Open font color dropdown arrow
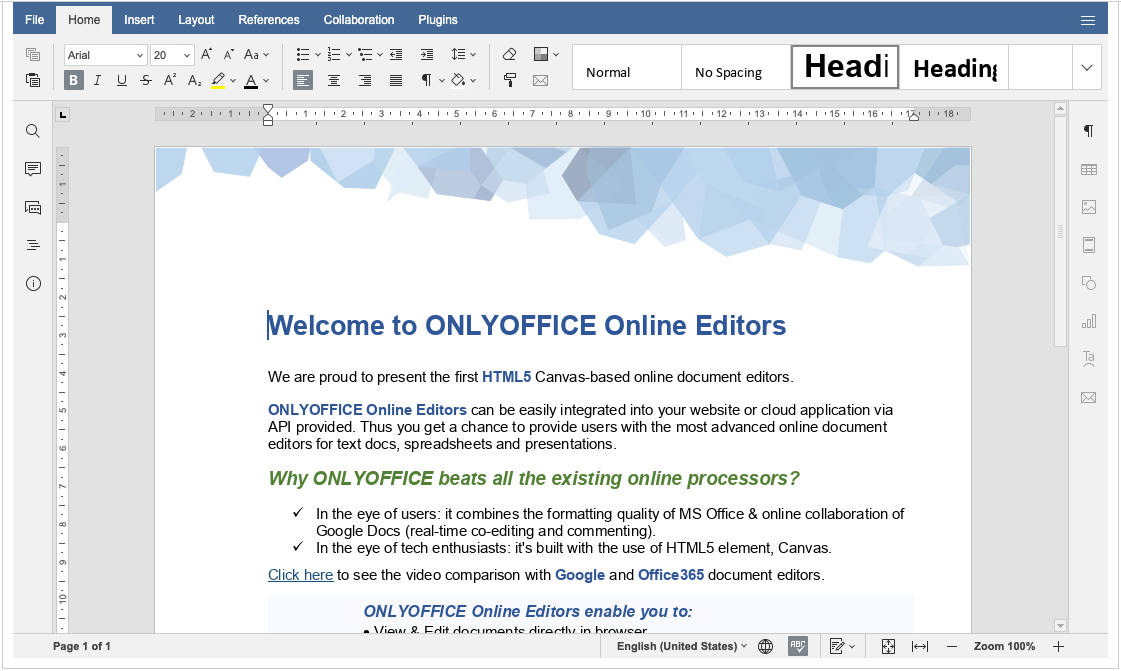This screenshot has height=671, width=1121. click(266, 80)
